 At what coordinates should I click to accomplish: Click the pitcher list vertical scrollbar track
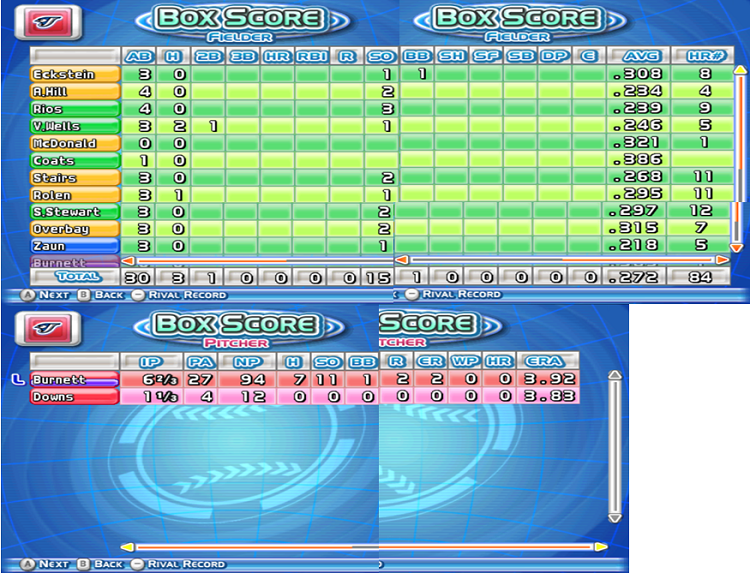[x=615, y=447]
